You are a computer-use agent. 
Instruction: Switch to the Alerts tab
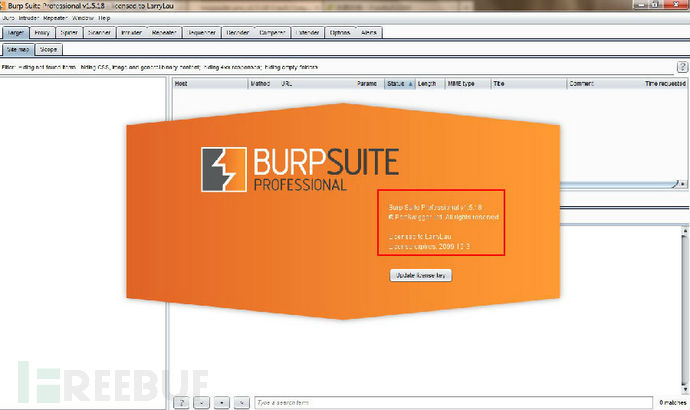coord(369,33)
